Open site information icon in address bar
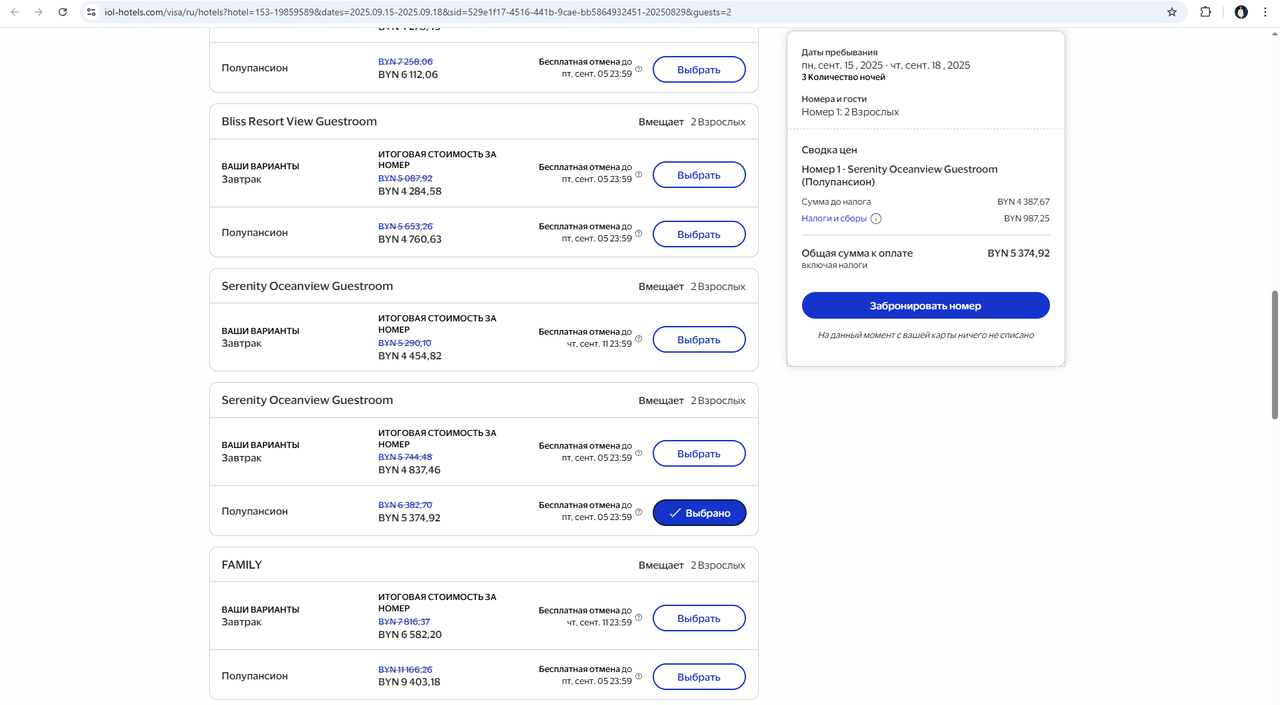Viewport: 1280px width, 705px height. coord(91,12)
